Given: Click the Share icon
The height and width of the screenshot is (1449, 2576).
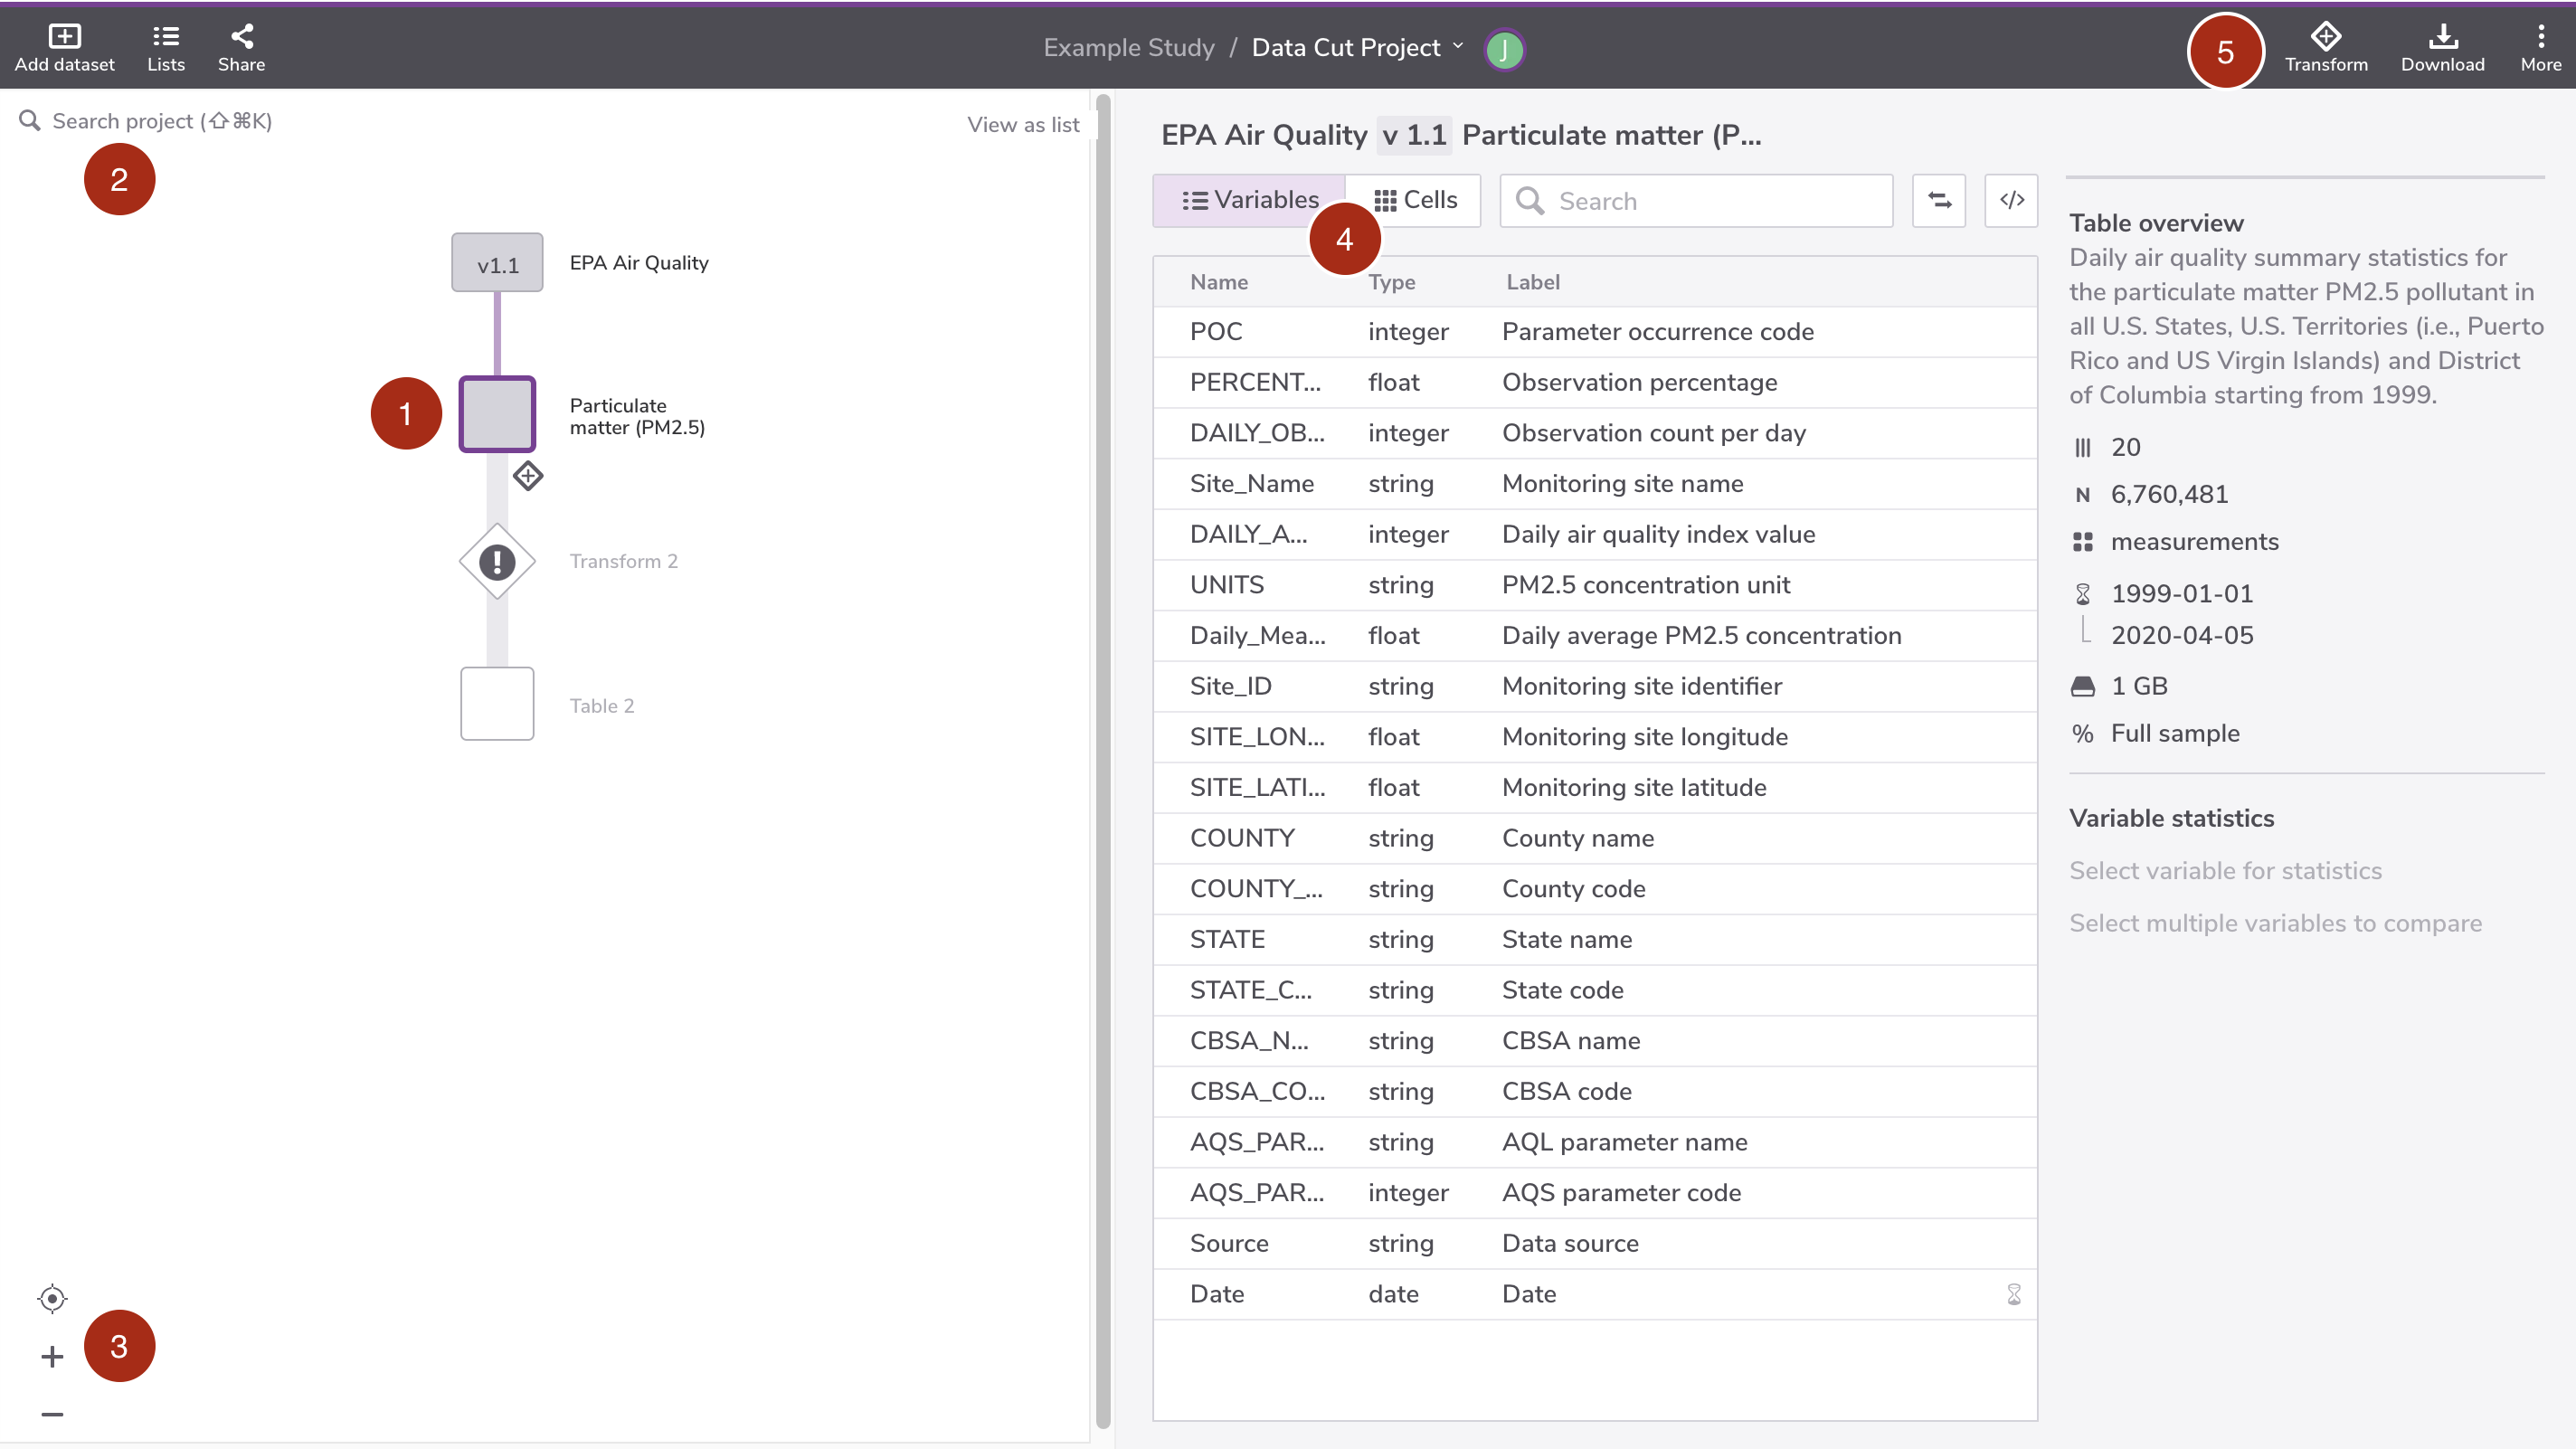Looking at the screenshot, I should (242, 37).
